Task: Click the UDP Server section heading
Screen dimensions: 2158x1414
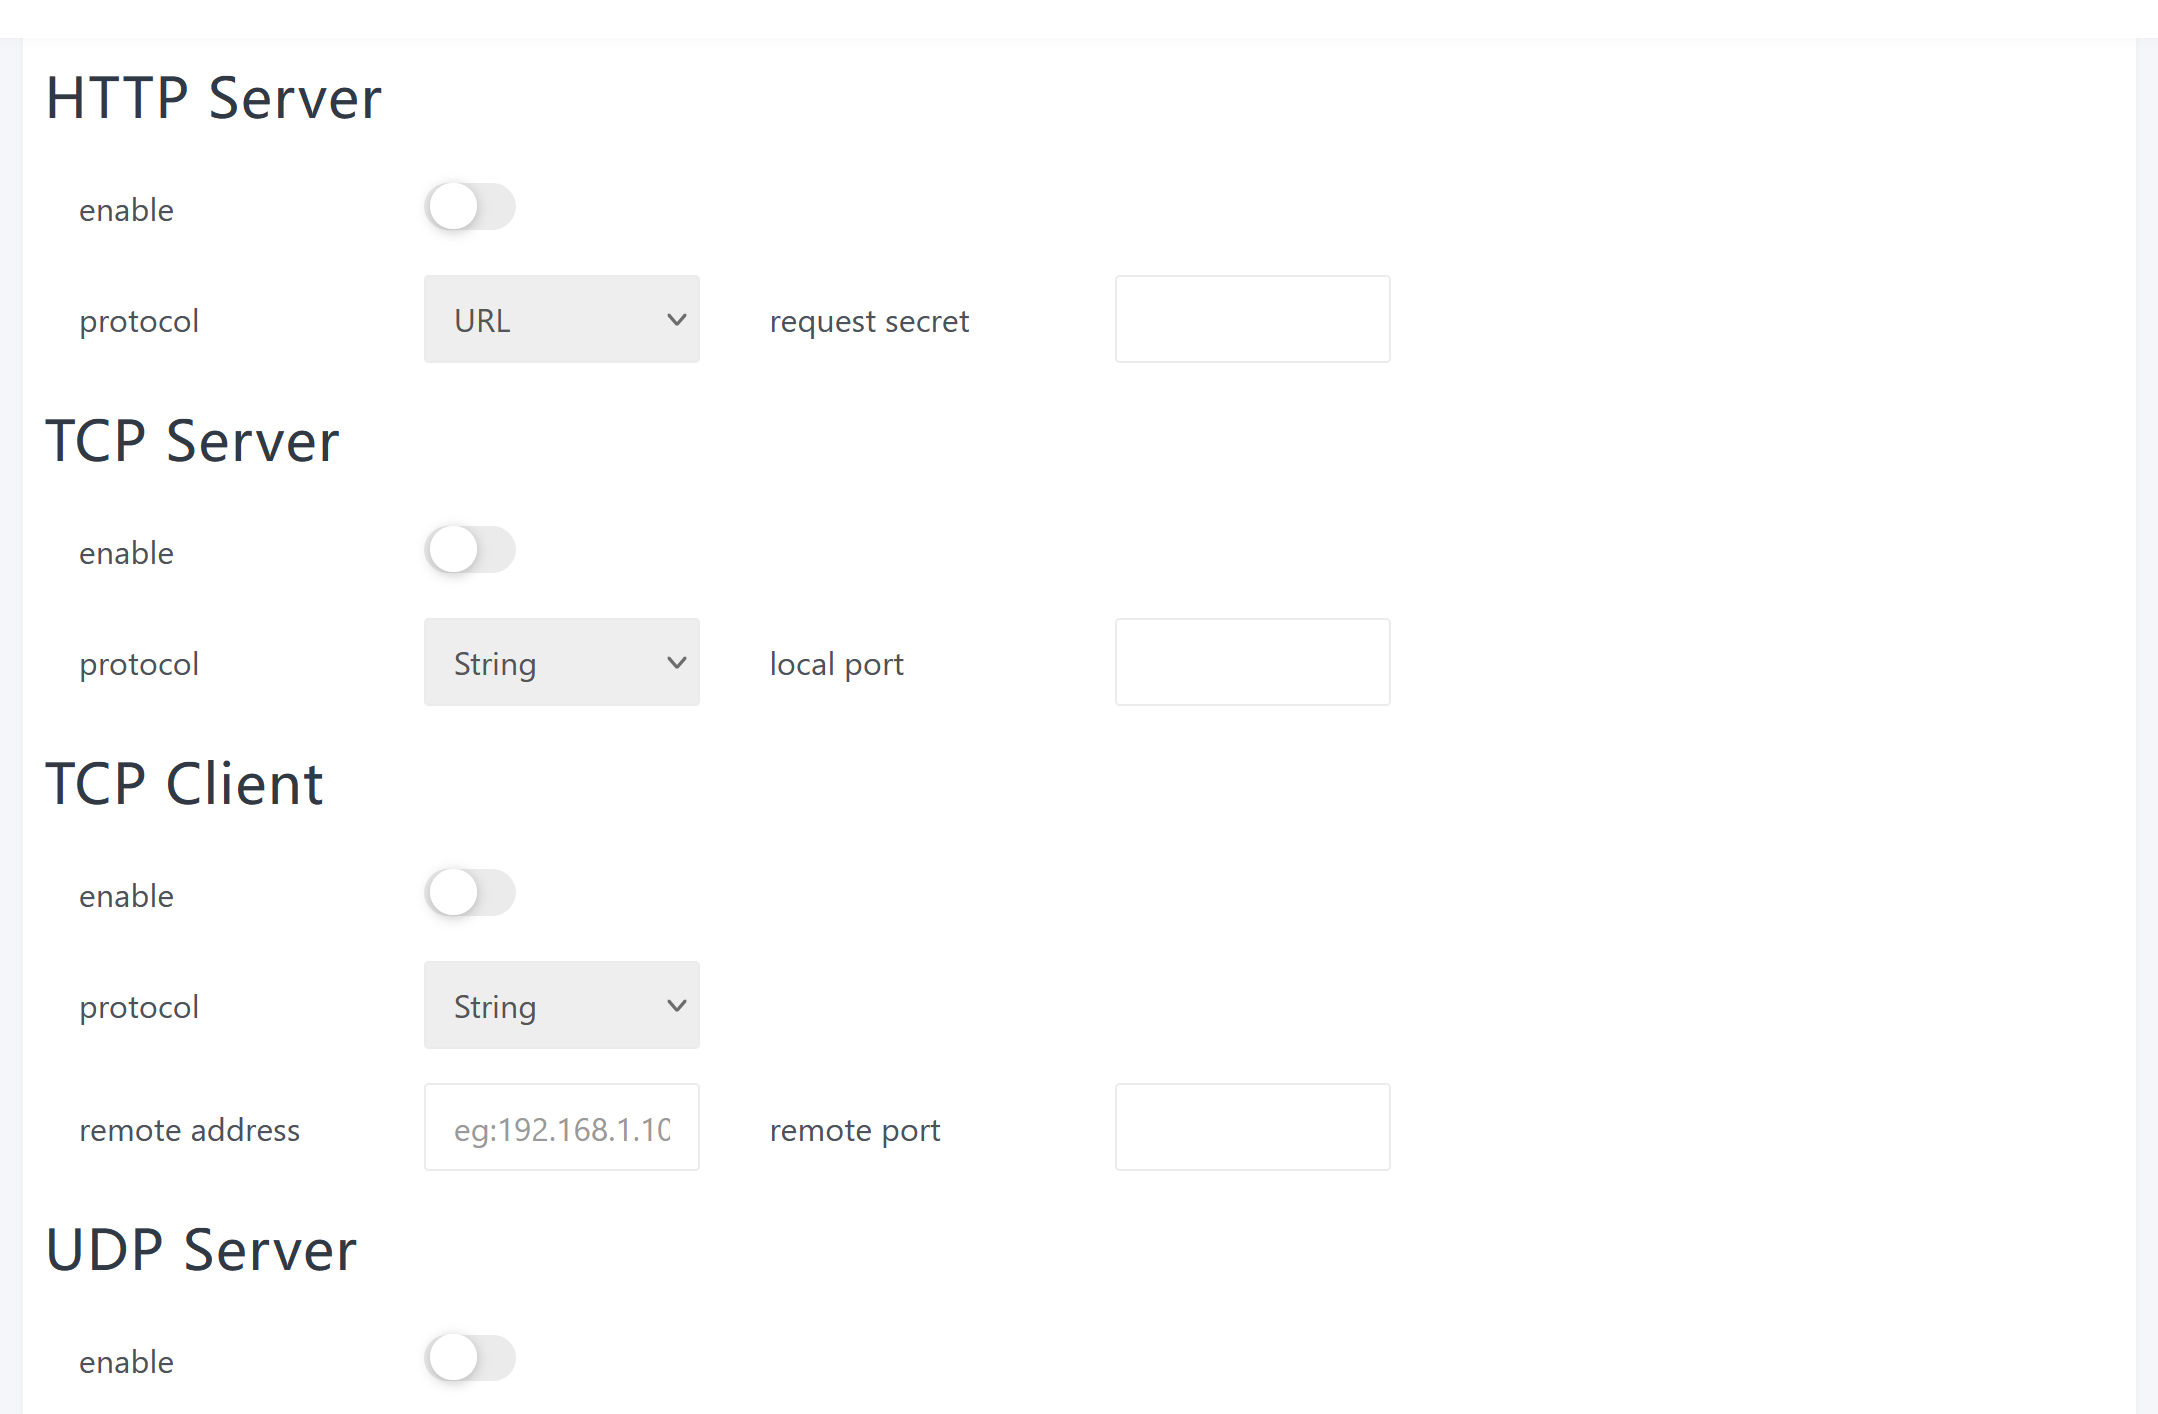Action: point(201,1250)
